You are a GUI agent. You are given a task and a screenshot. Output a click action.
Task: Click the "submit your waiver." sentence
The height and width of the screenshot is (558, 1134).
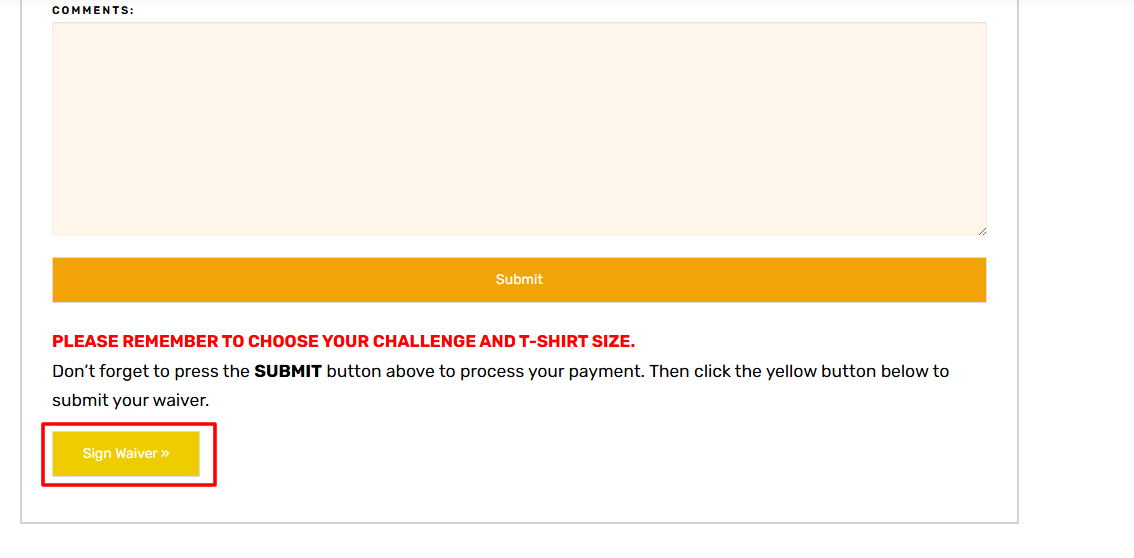130,400
